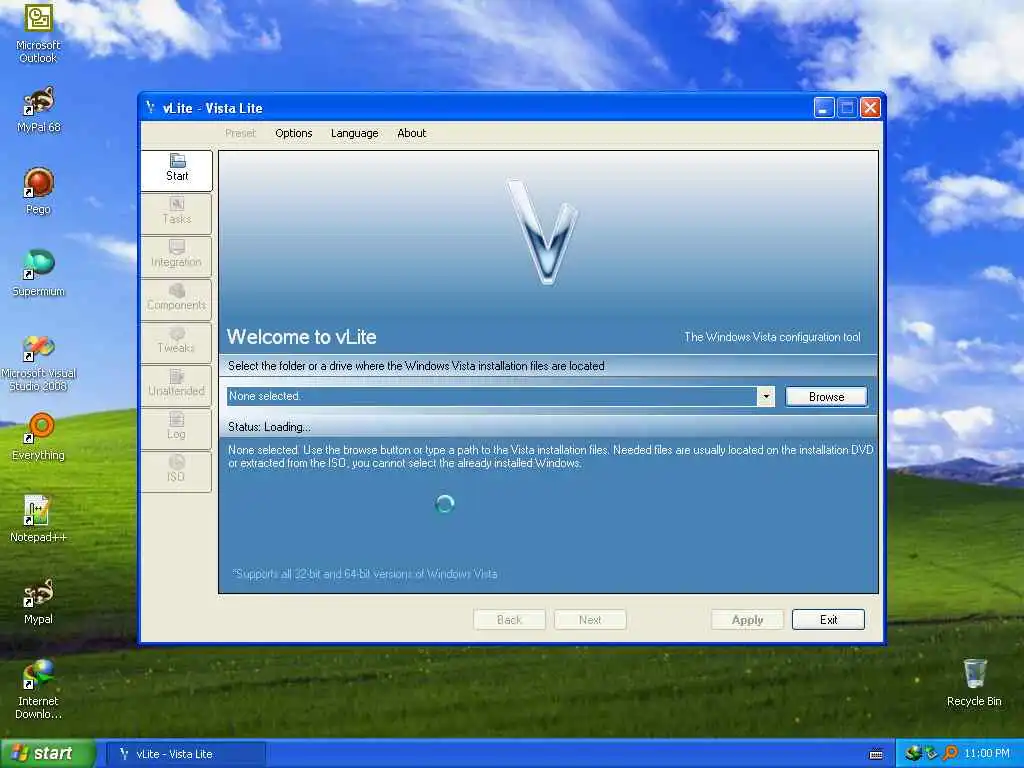Screen dimensions: 1024x768
Task: Click the Next button
Action: click(x=590, y=620)
